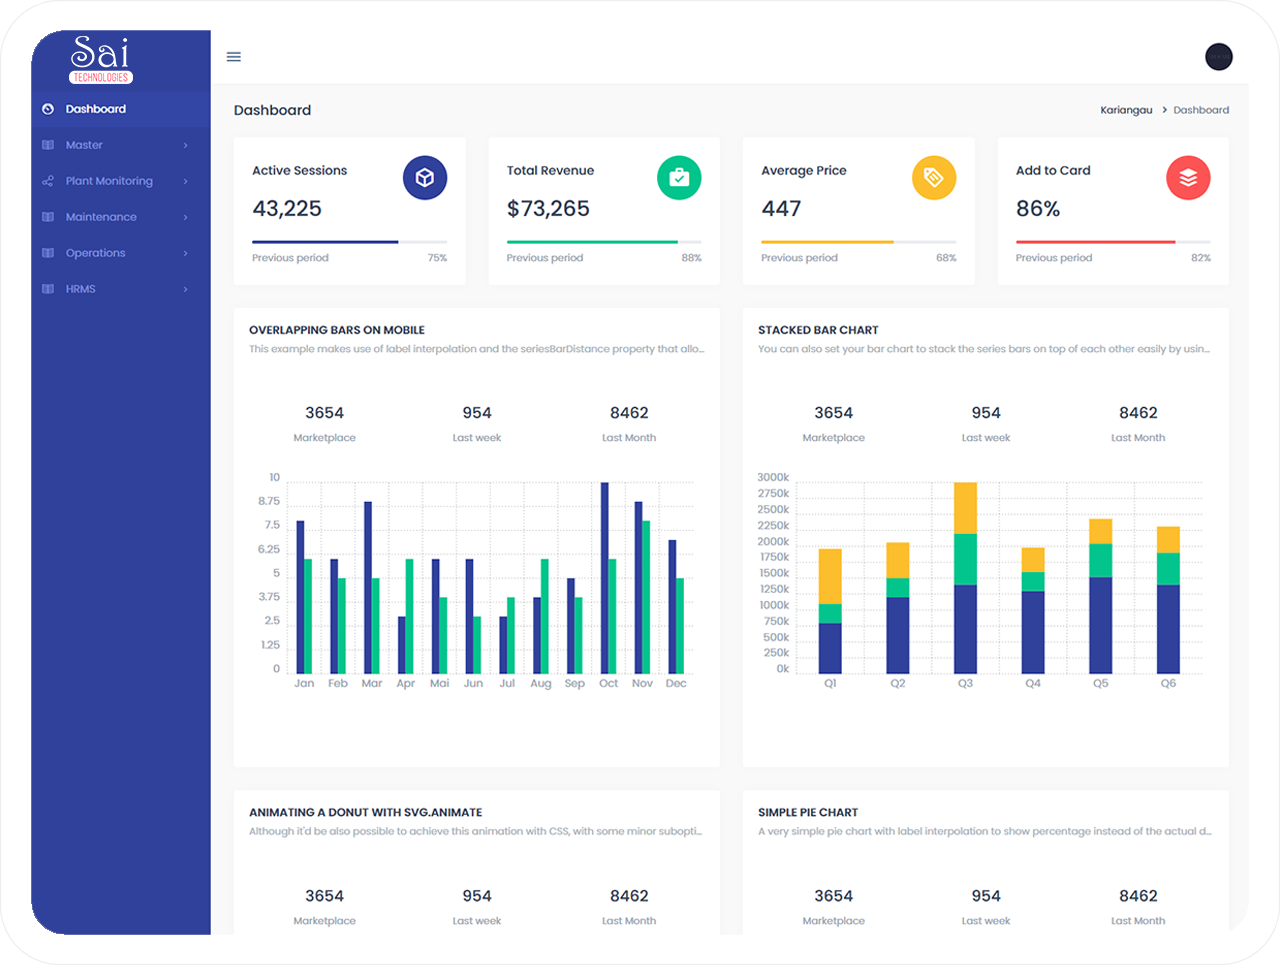The image size is (1280, 965).
Task: Click the Dec axis label
Action: point(676,684)
